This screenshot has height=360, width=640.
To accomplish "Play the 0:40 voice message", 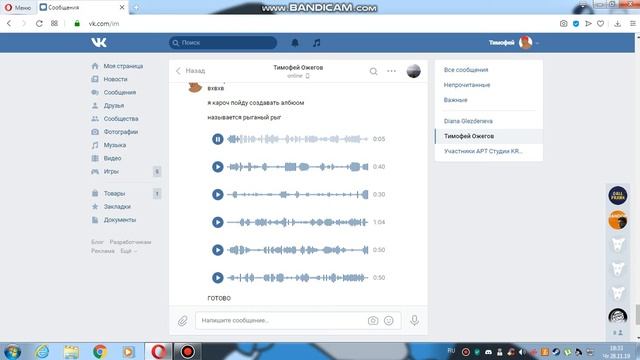I will click(x=218, y=167).
